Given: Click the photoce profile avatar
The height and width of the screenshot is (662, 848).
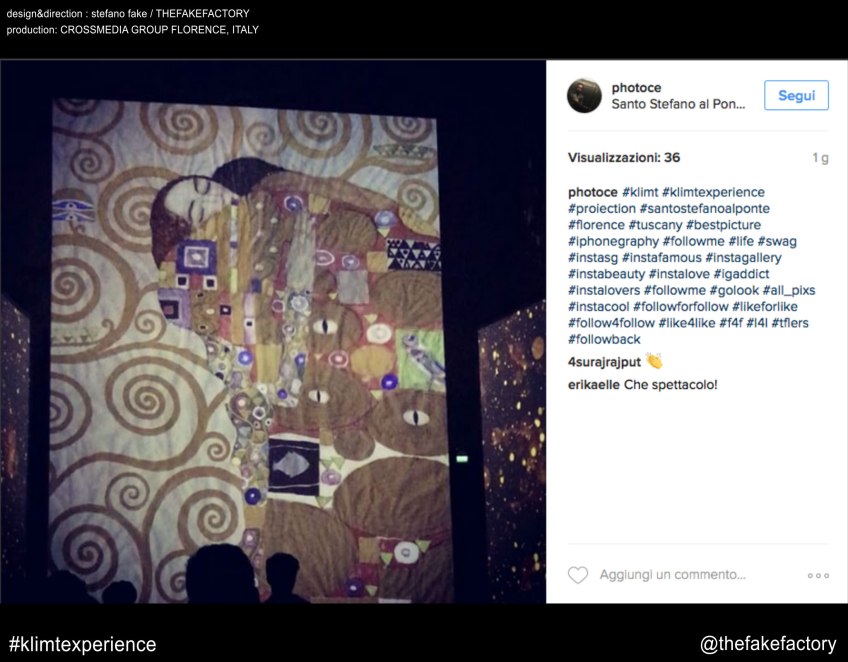Looking at the screenshot, I should 584,96.
